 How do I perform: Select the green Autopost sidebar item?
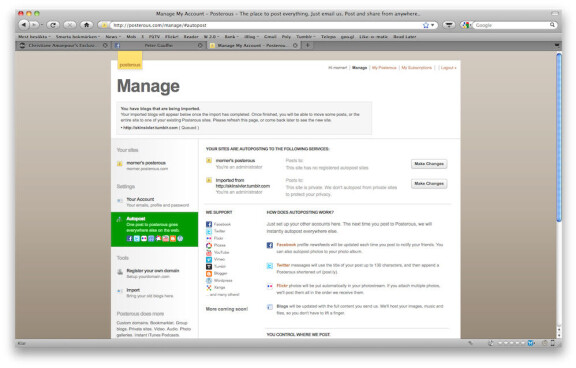[x=154, y=229]
